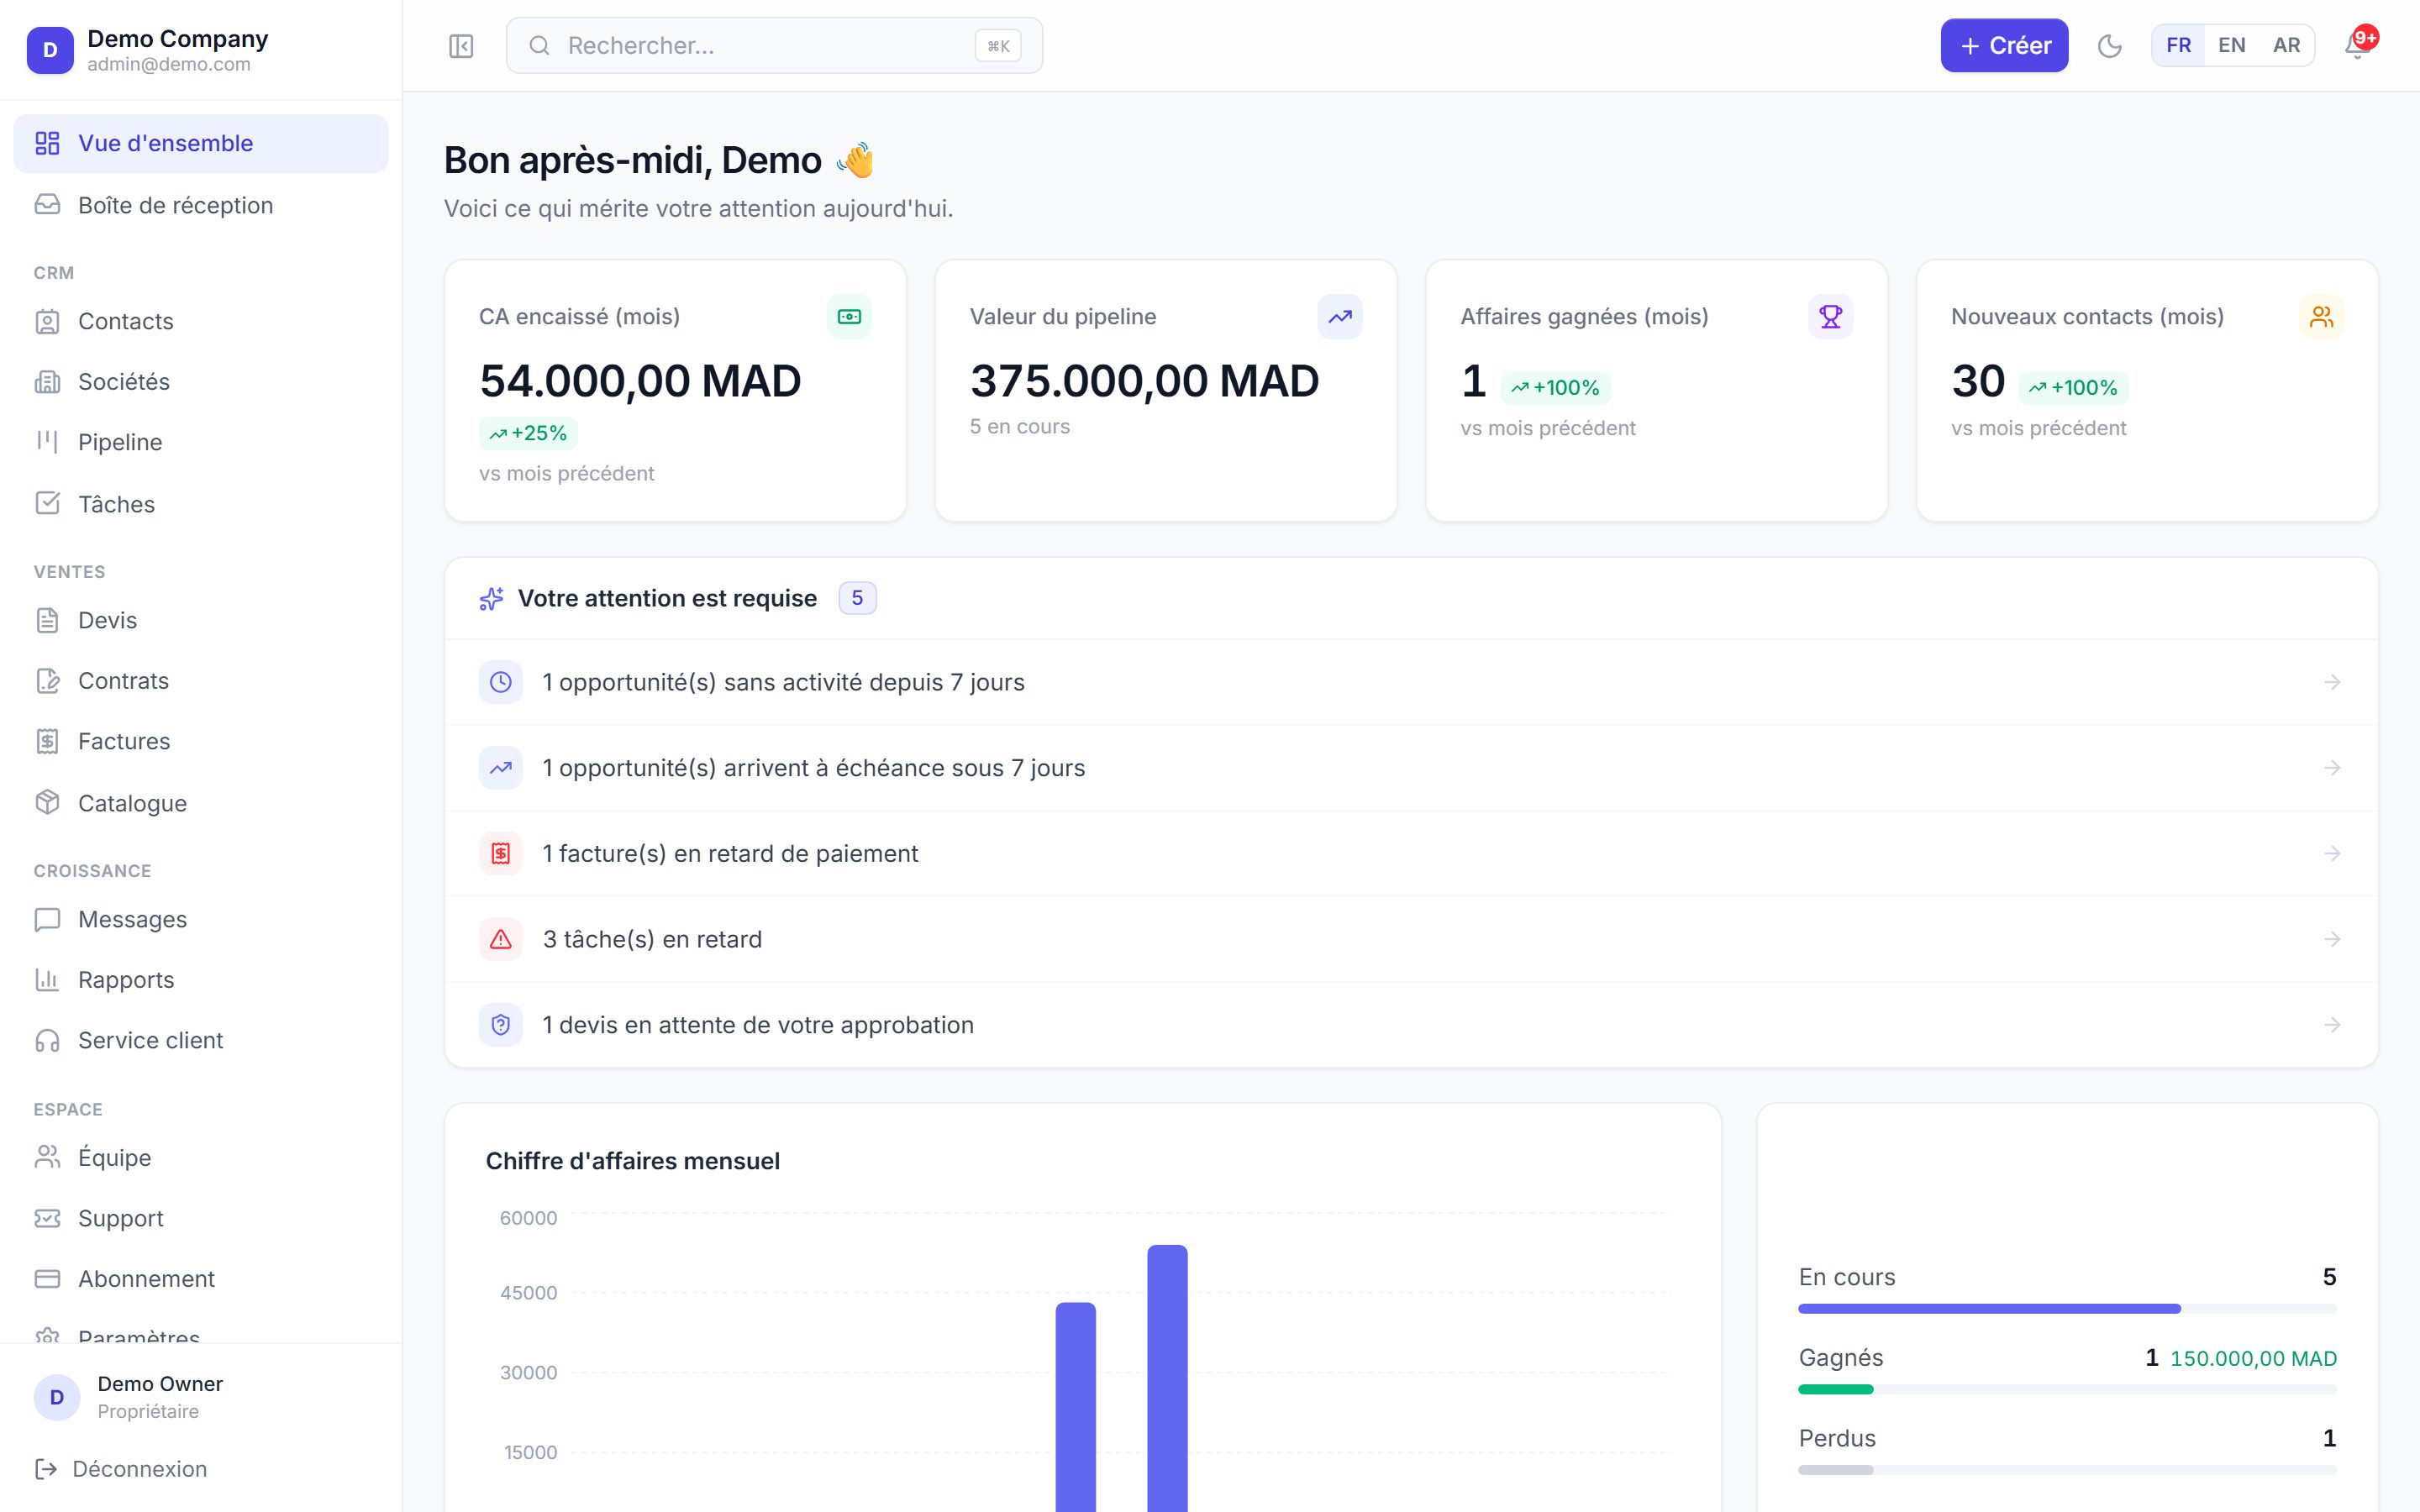Open notifications bell icon

(2357, 46)
